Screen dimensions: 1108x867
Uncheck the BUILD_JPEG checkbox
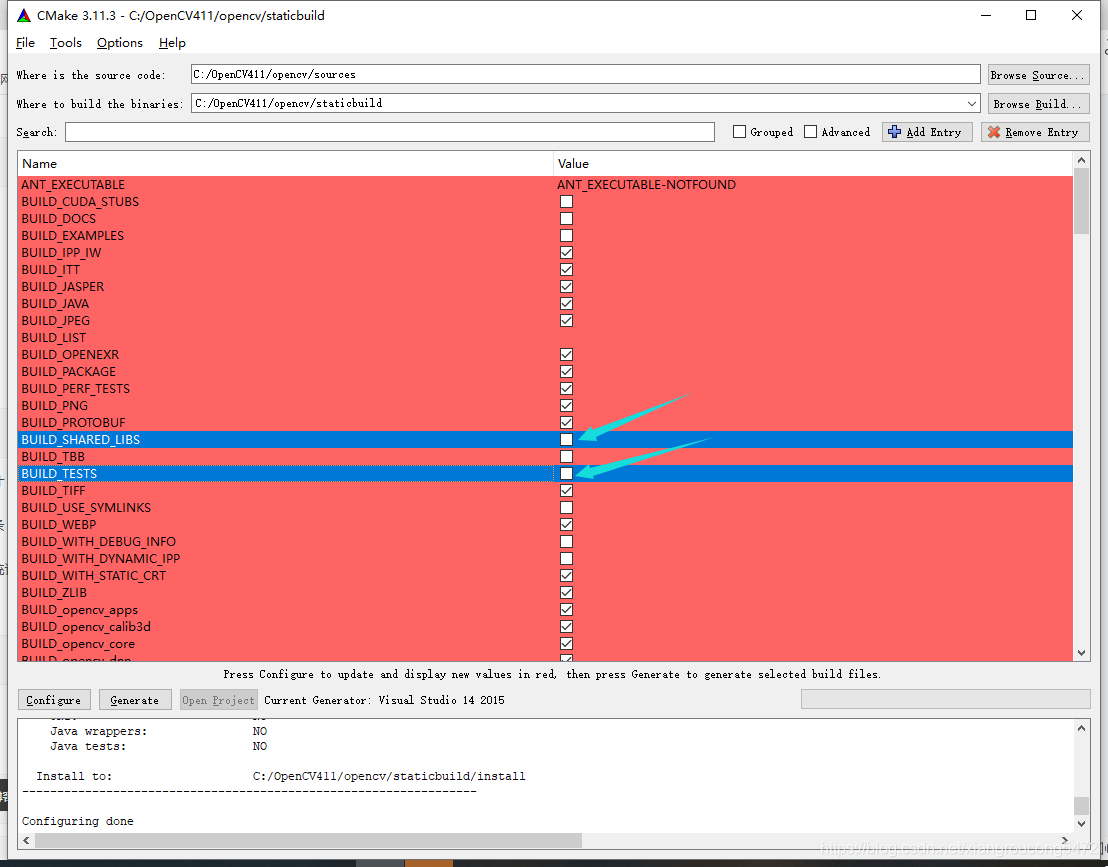[x=566, y=320]
